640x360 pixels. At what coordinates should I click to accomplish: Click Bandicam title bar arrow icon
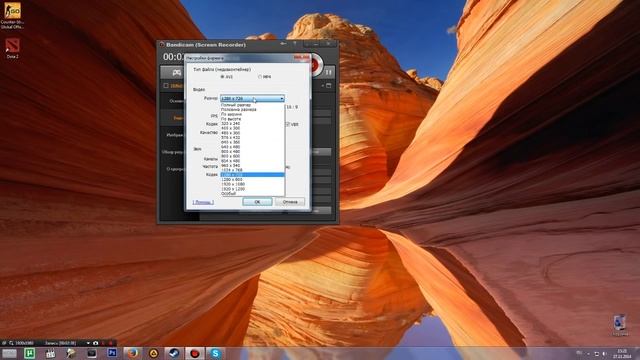coord(283,44)
